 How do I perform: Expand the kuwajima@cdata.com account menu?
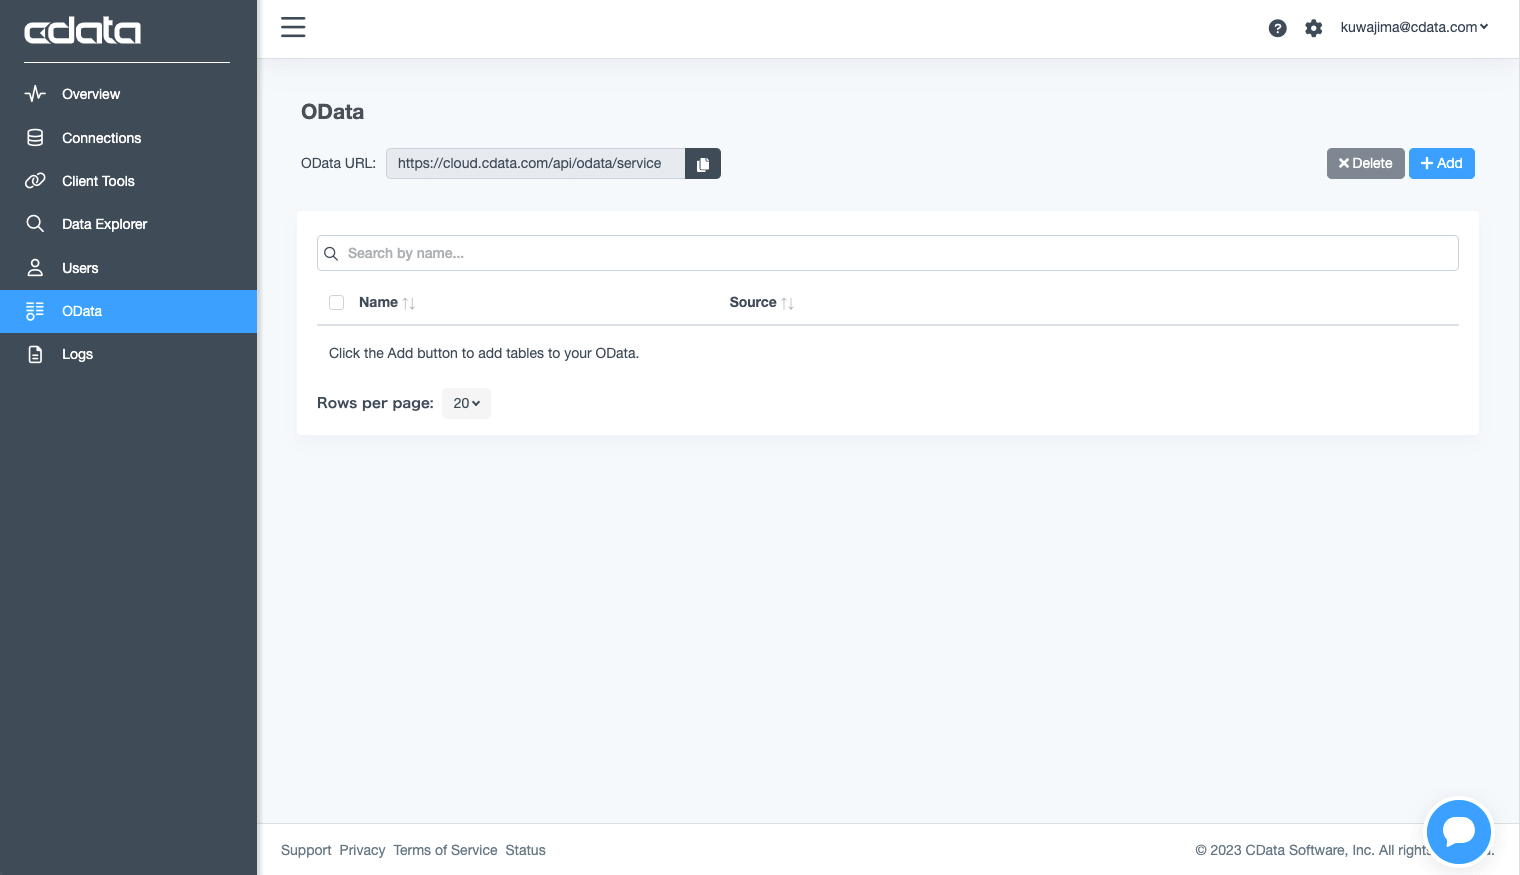point(1414,27)
